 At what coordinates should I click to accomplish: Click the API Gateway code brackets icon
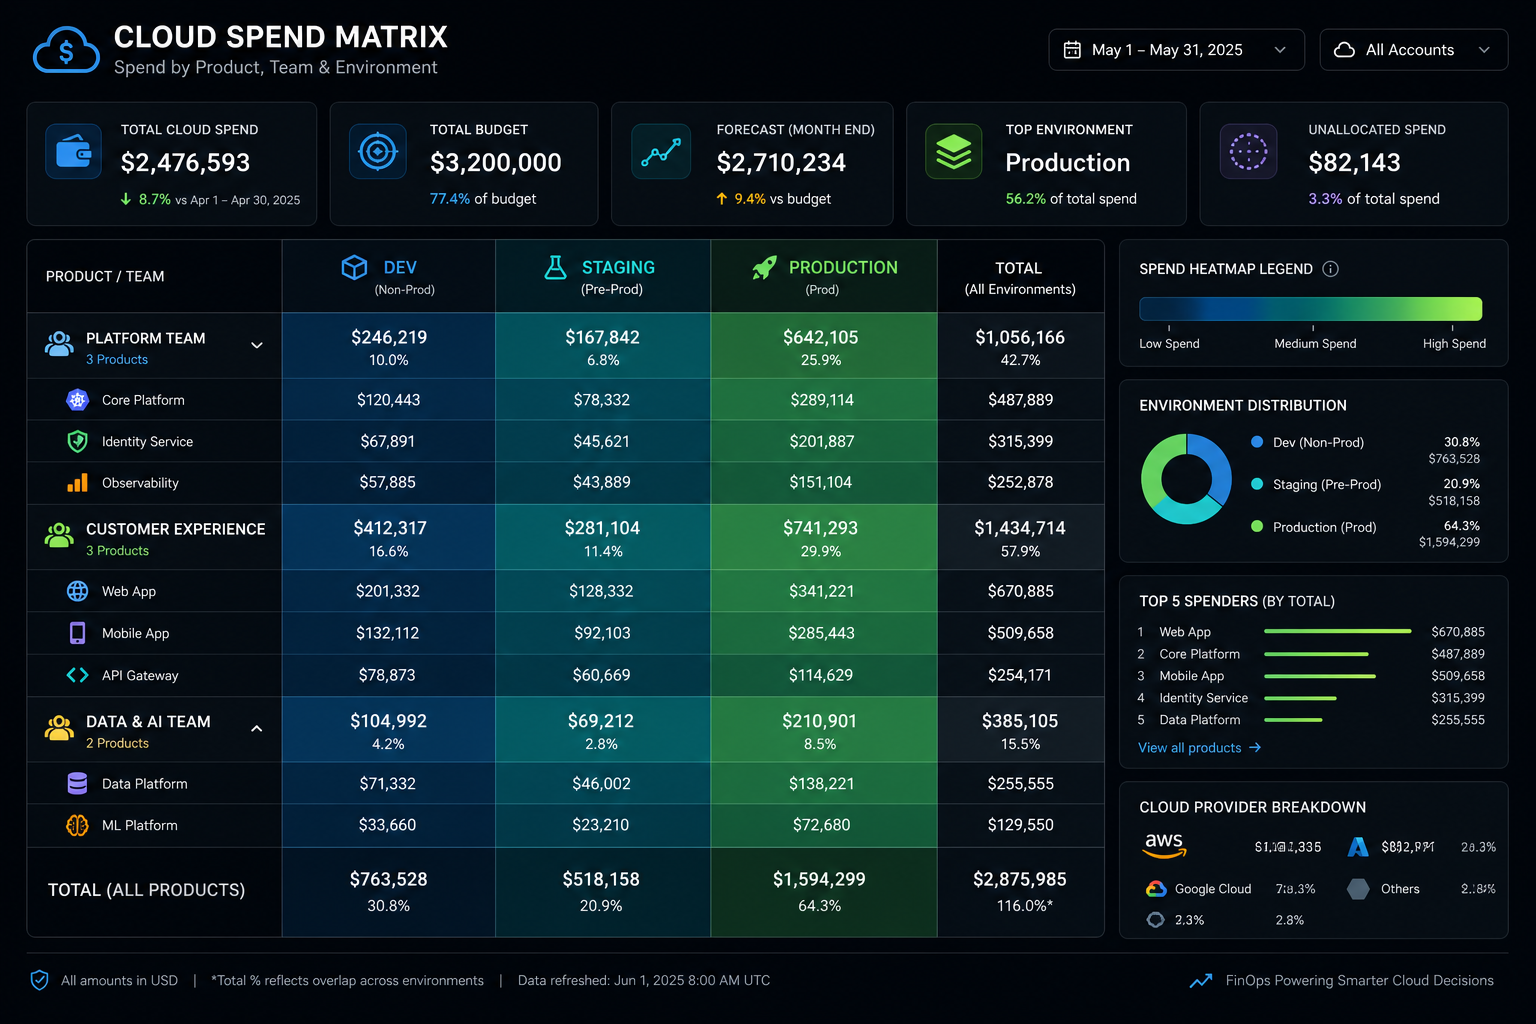point(77,675)
